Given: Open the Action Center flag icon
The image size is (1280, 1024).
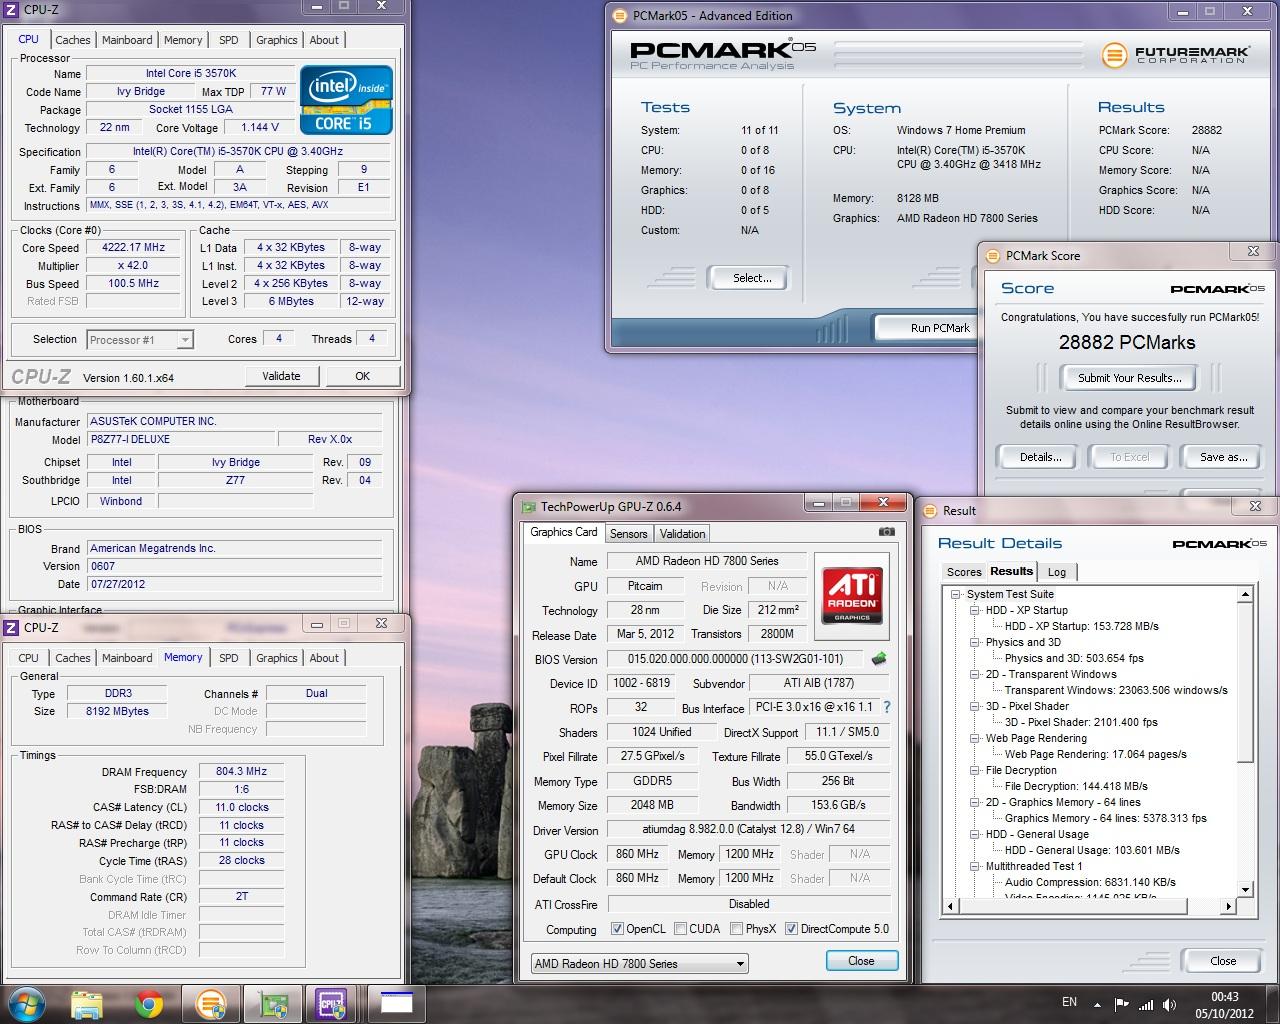Looking at the screenshot, I should tap(1123, 1004).
